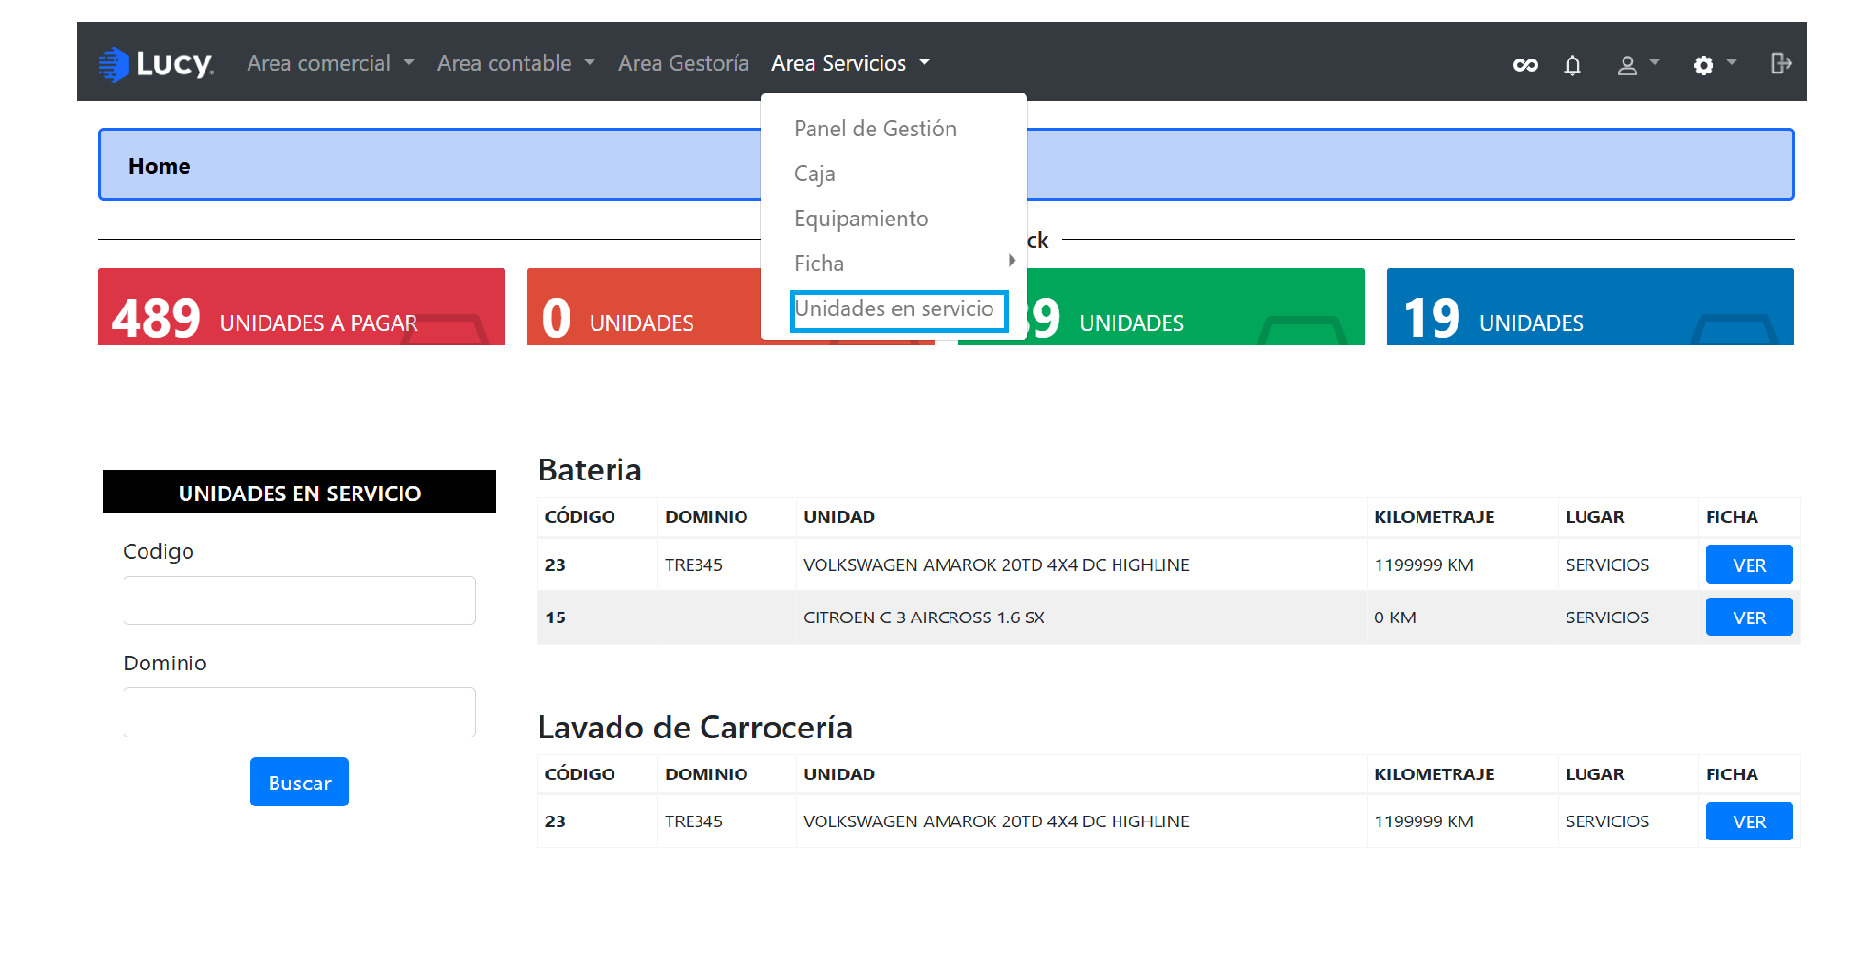Click the Lavado de Carrocería heading
The width and height of the screenshot is (1867, 957).
[x=695, y=727]
